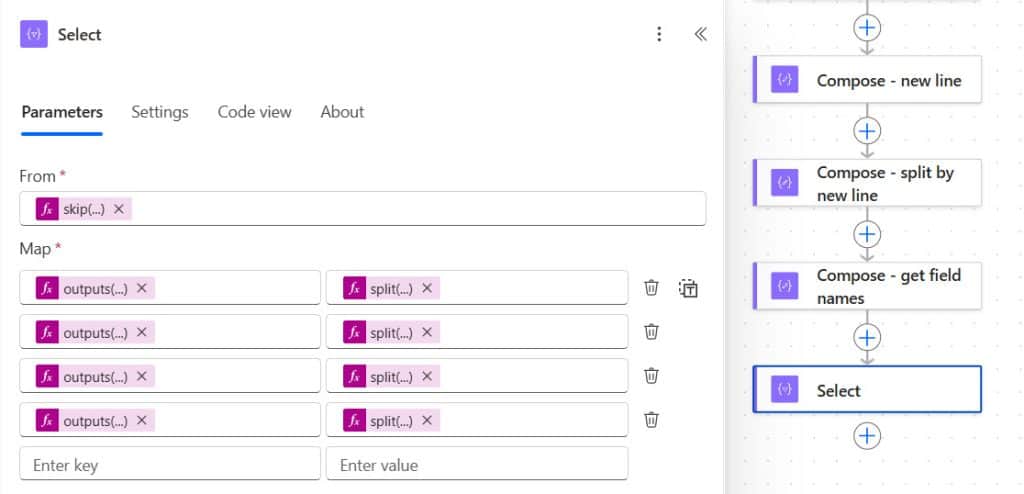
Task: Click Compose - split by new line icon
Action: tap(784, 183)
